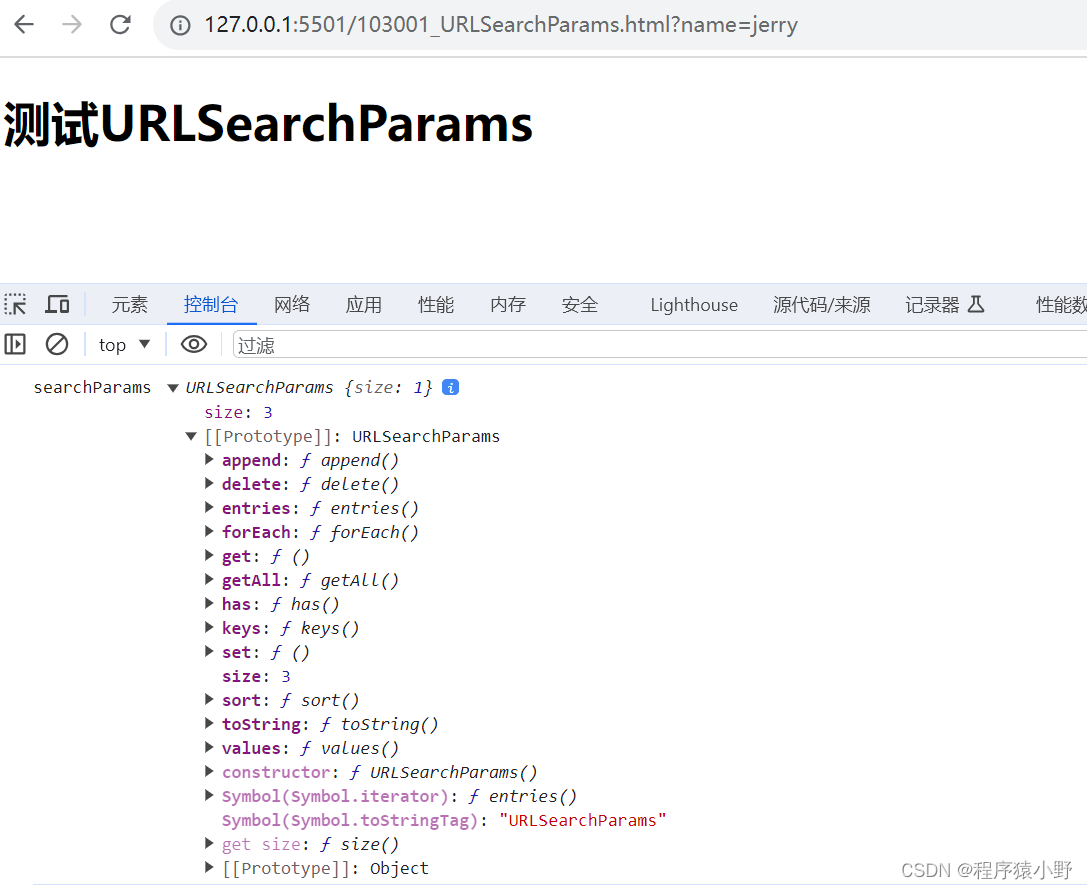
Task: Open the top context dropdown
Action: click(x=124, y=345)
